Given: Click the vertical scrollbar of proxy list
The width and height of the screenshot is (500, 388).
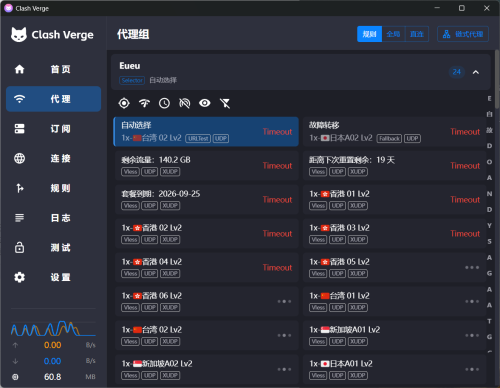Looking at the screenshot, I should pos(497,79).
